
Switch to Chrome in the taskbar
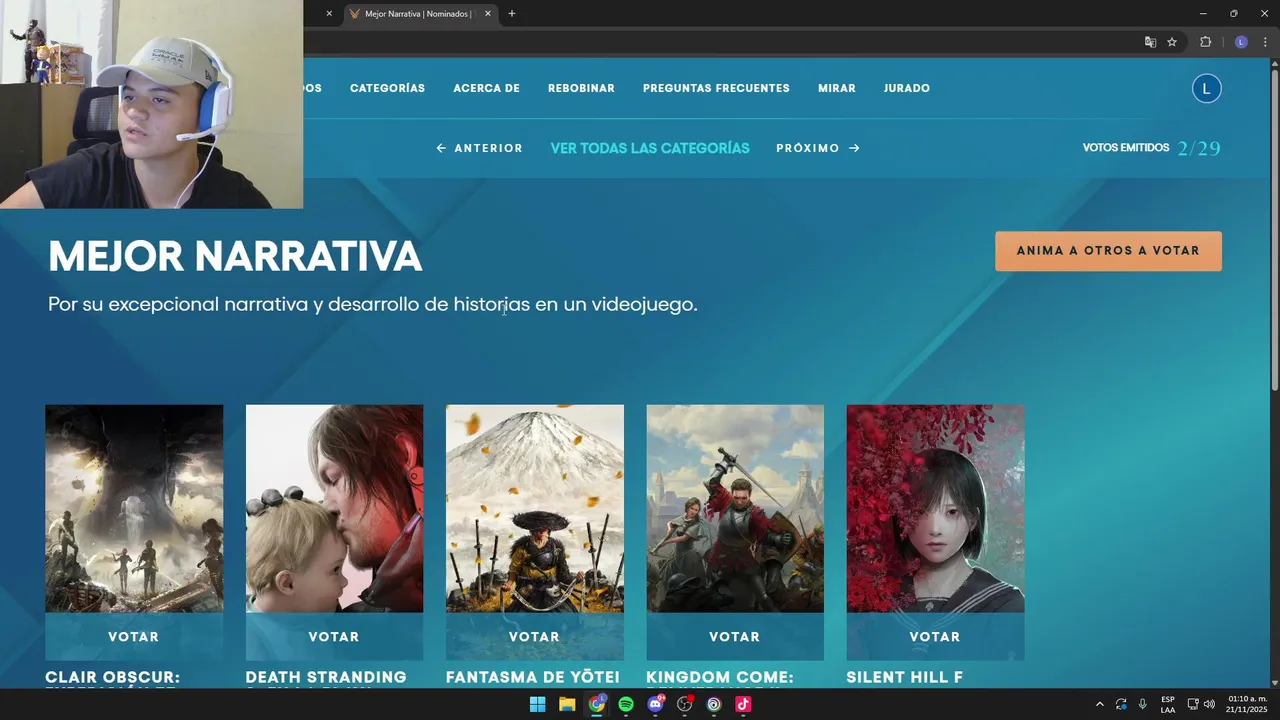(597, 704)
